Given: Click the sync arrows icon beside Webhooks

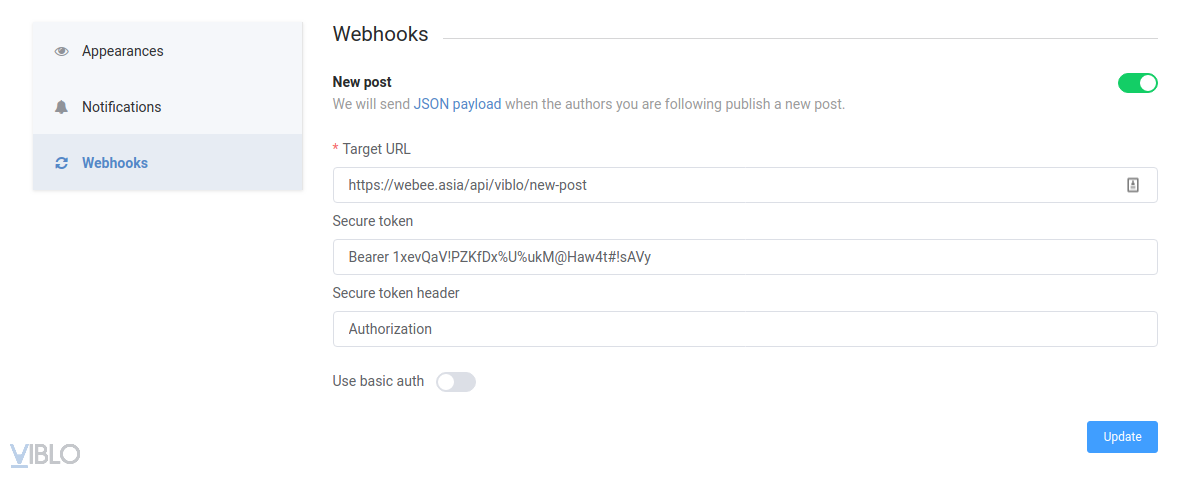Looking at the screenshot, I should point(62,163).
